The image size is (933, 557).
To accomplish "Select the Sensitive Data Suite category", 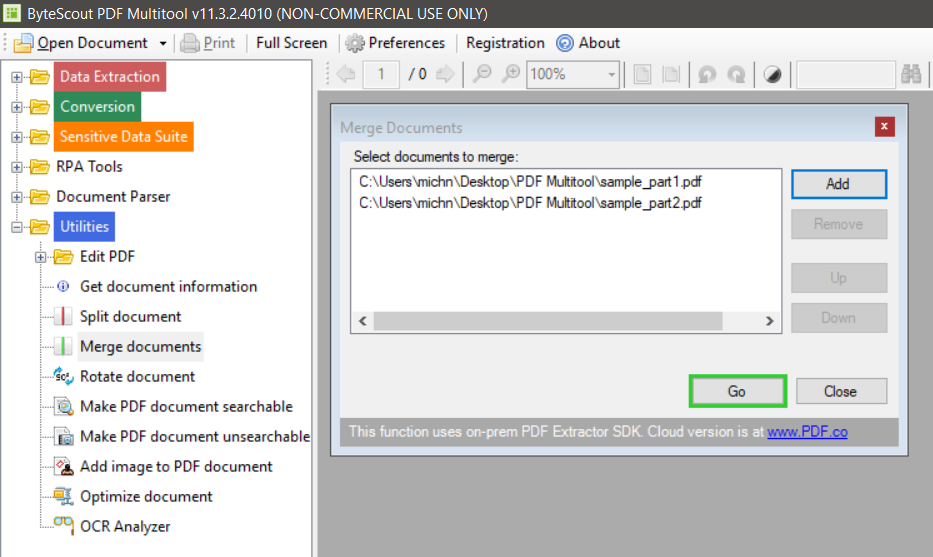I will click(123, 137).
